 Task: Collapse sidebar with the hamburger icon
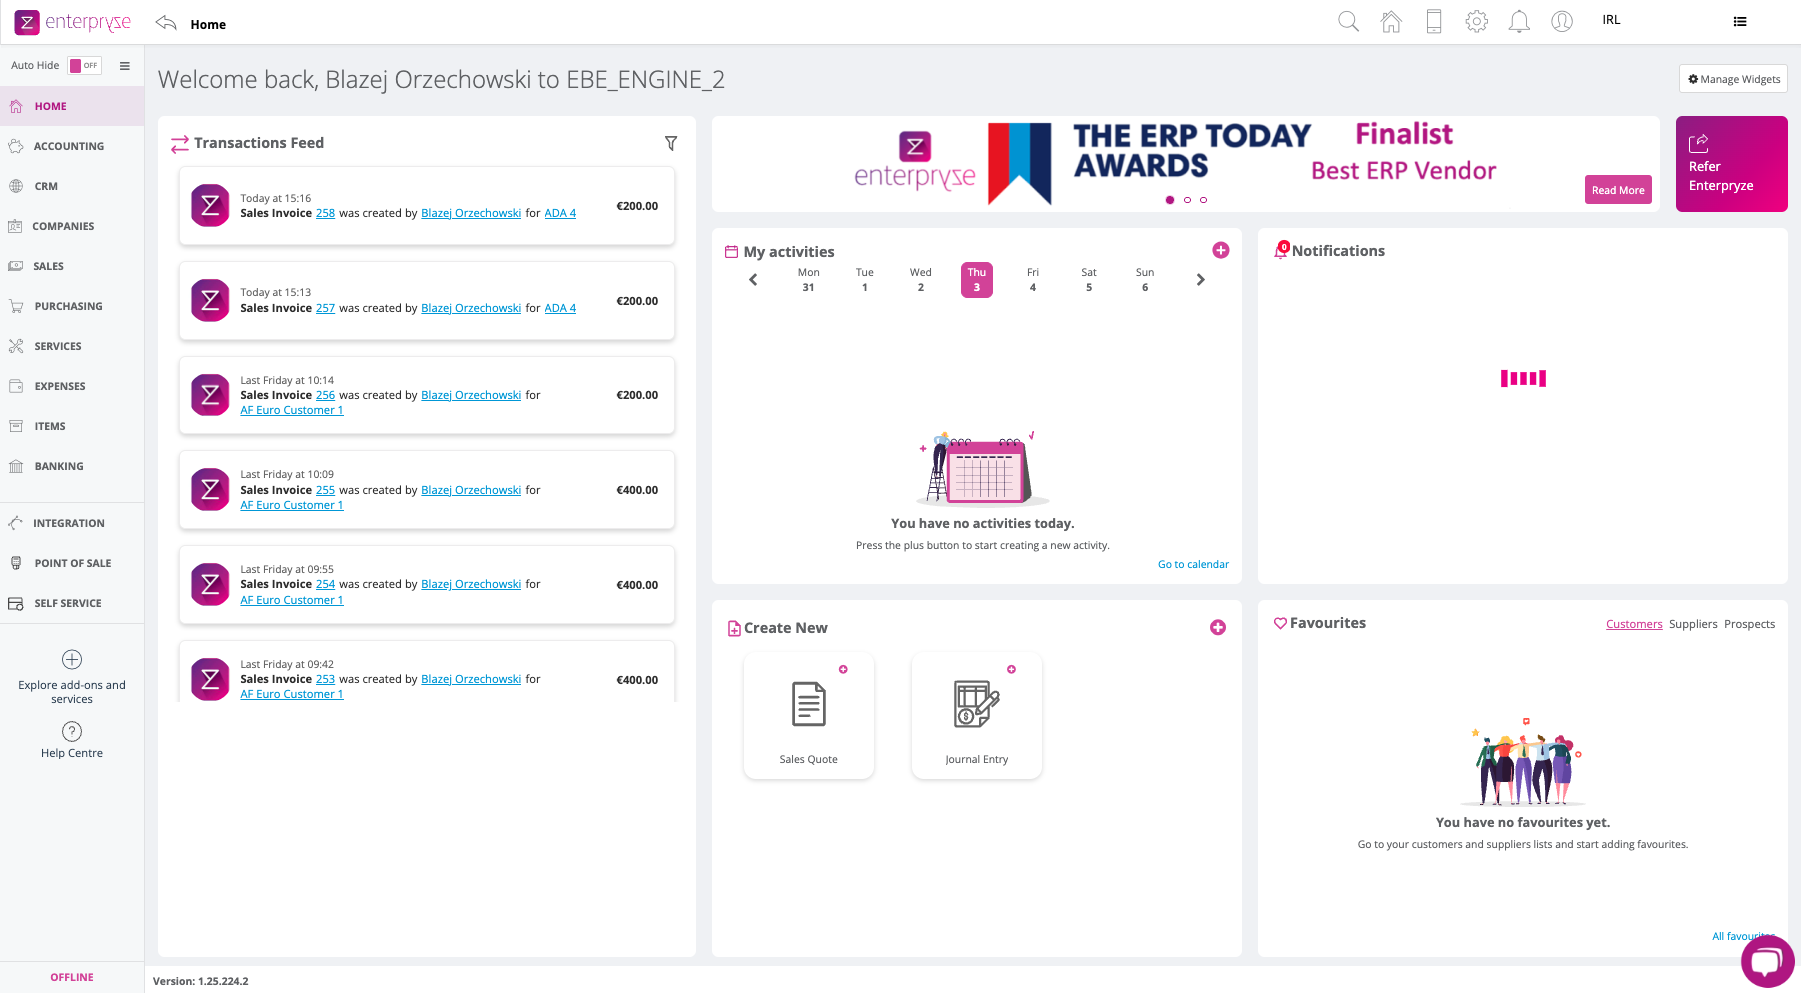pos(125,66)
